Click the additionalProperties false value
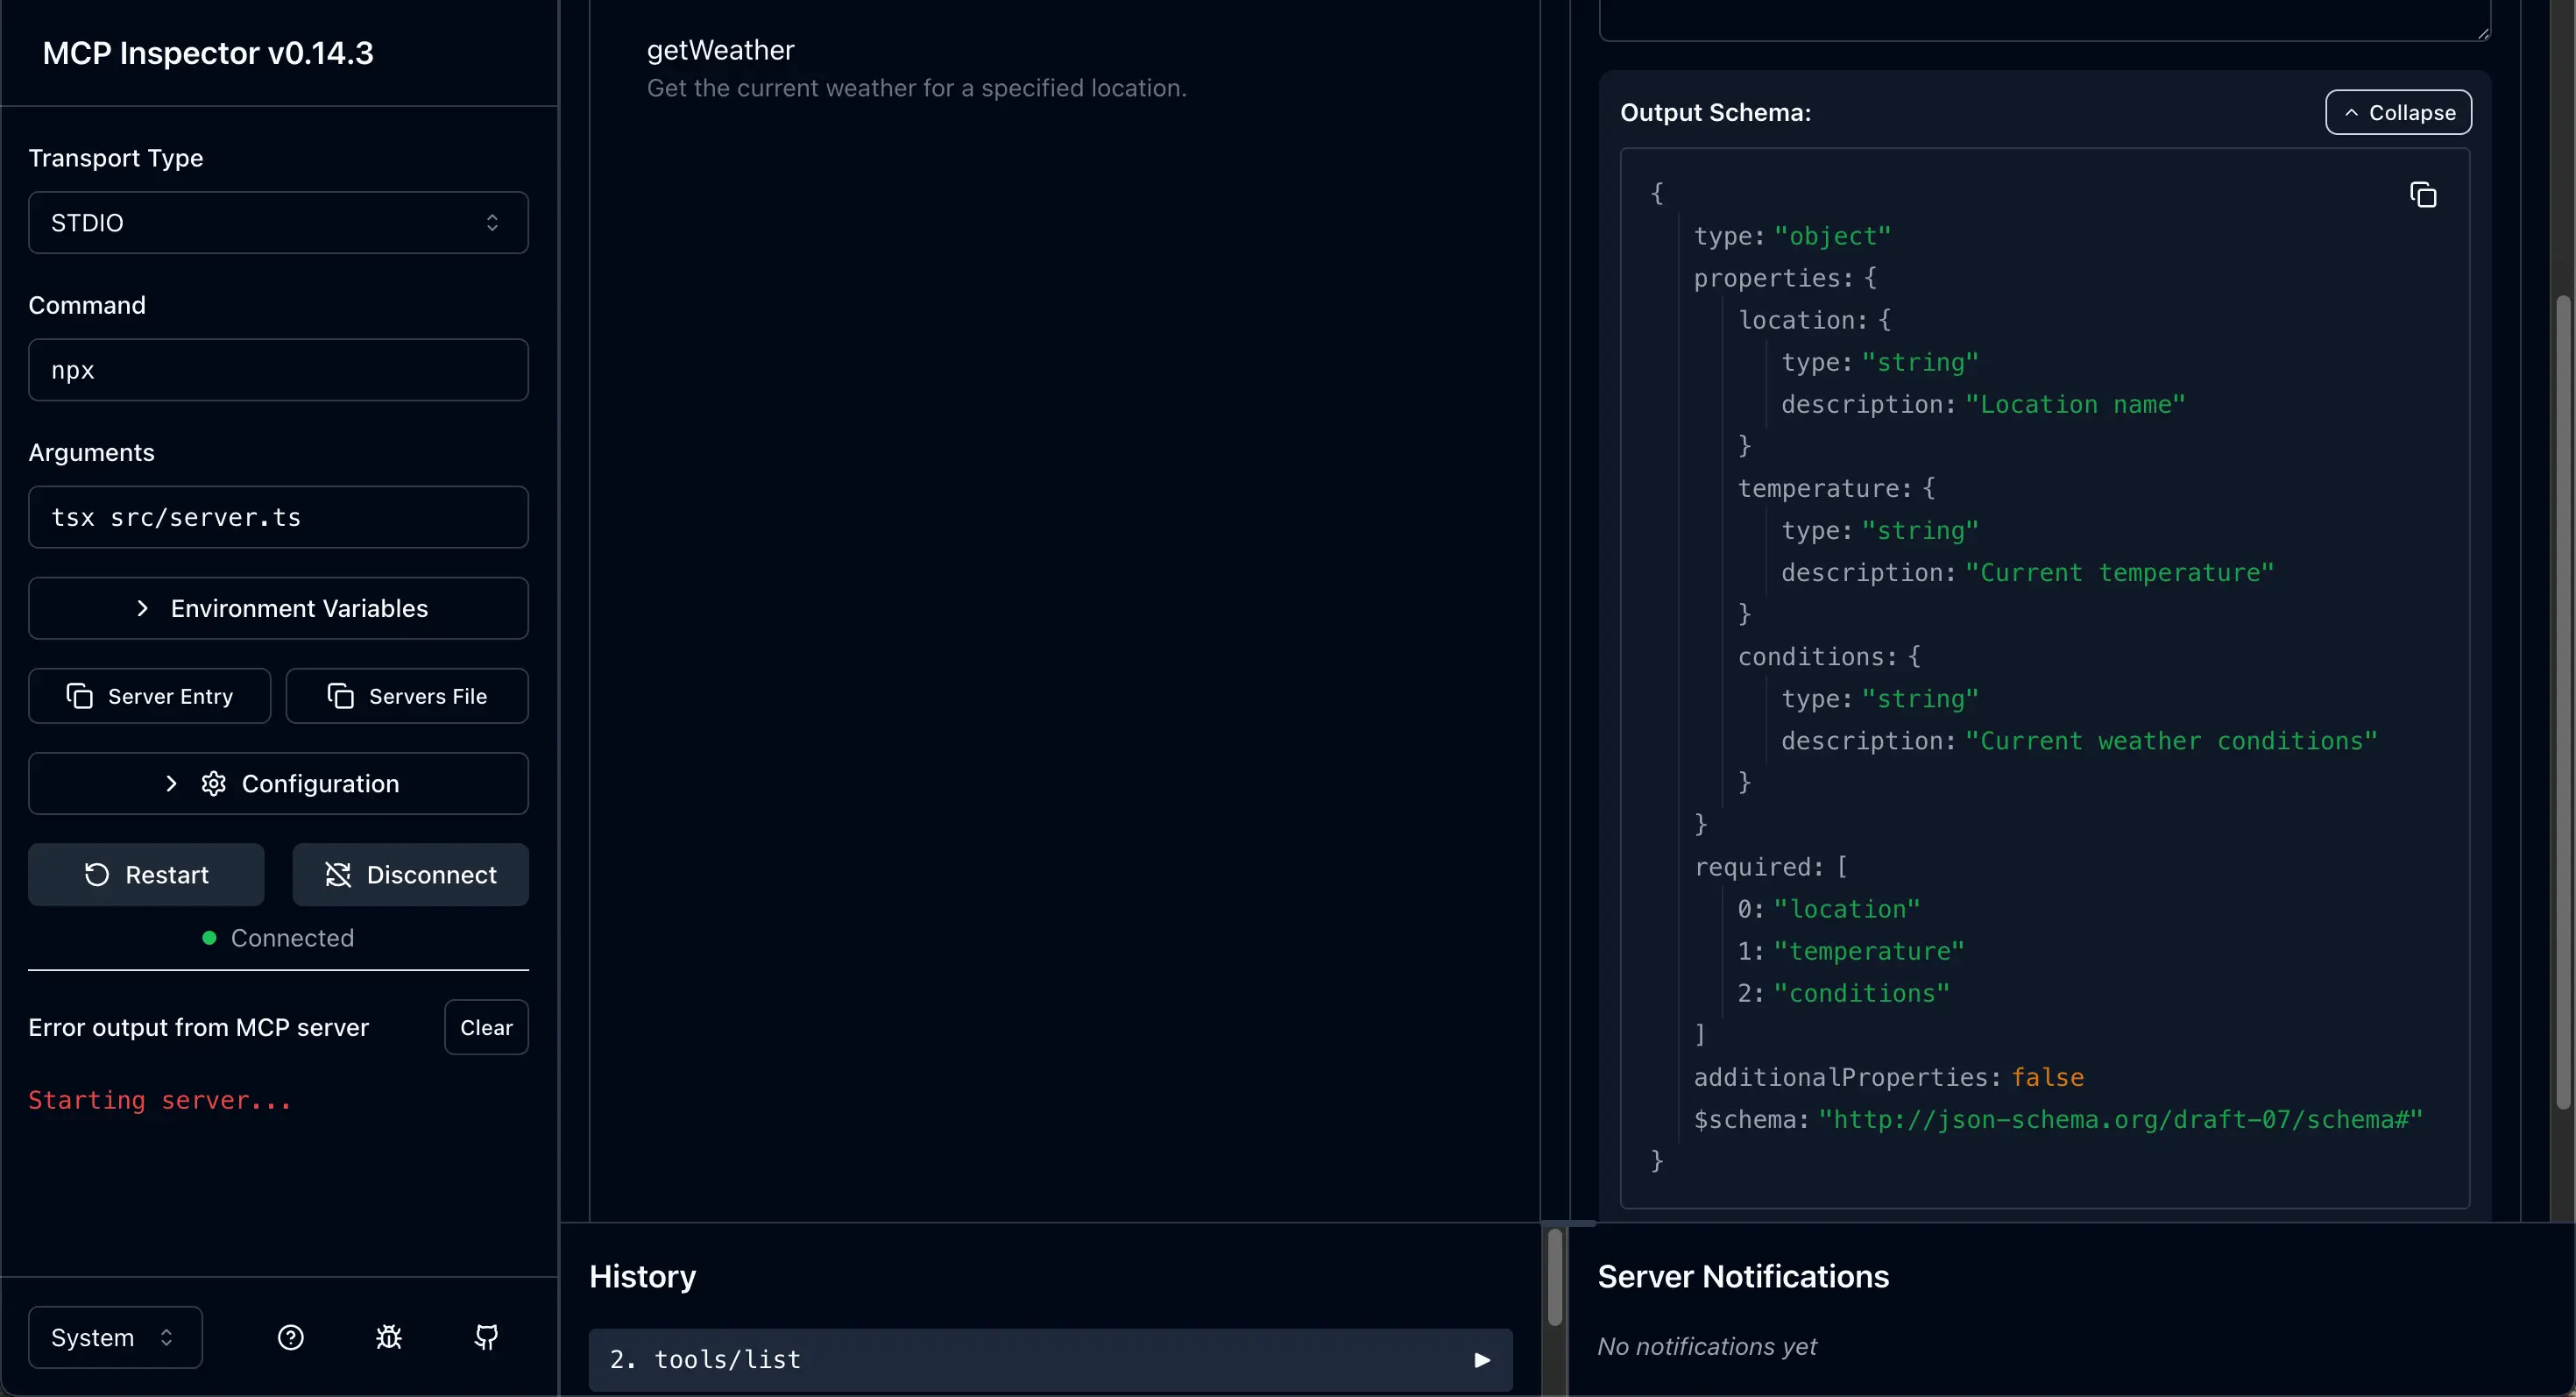 click(2047, 1077)
